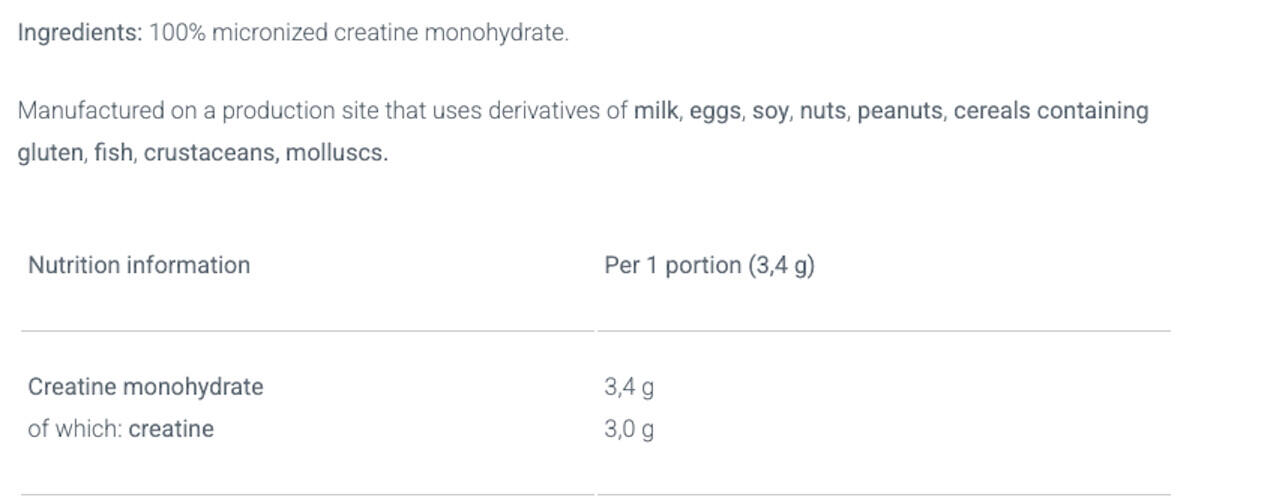Click '100% micronized creatine monohydrate' text
The image size is (1282, 500).
358,33
